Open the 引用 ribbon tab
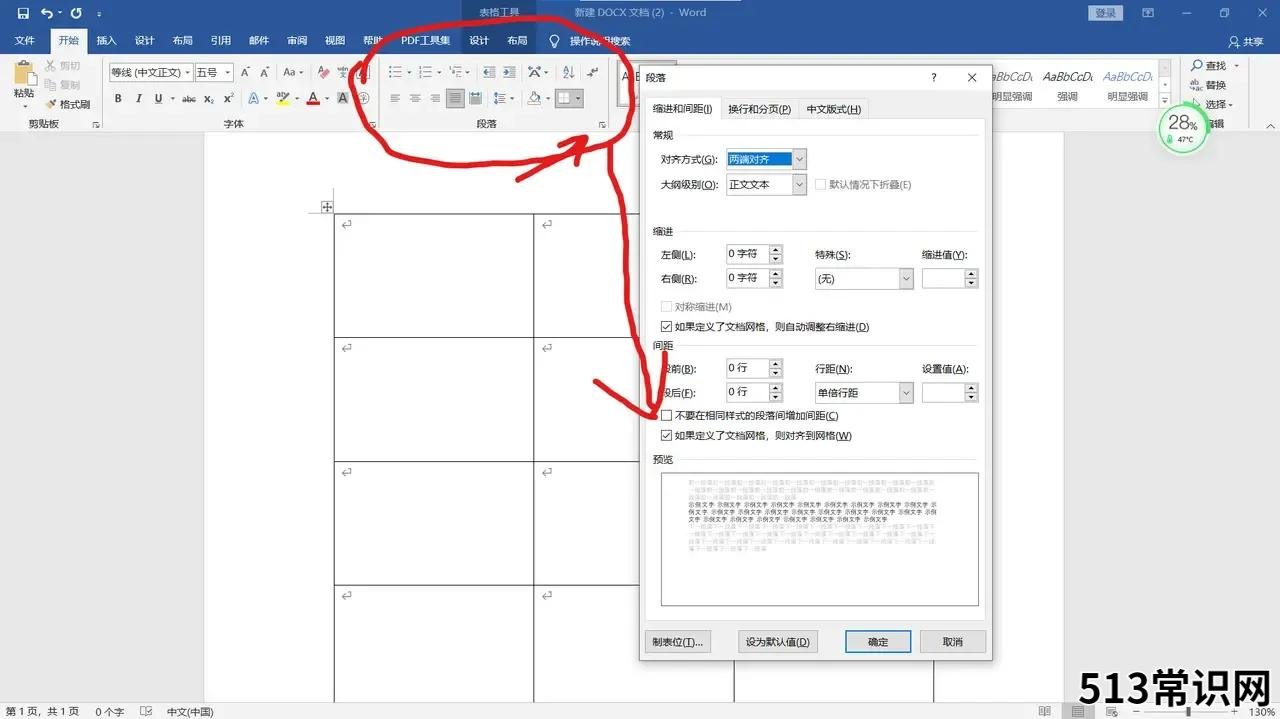 tap(221, 41)
